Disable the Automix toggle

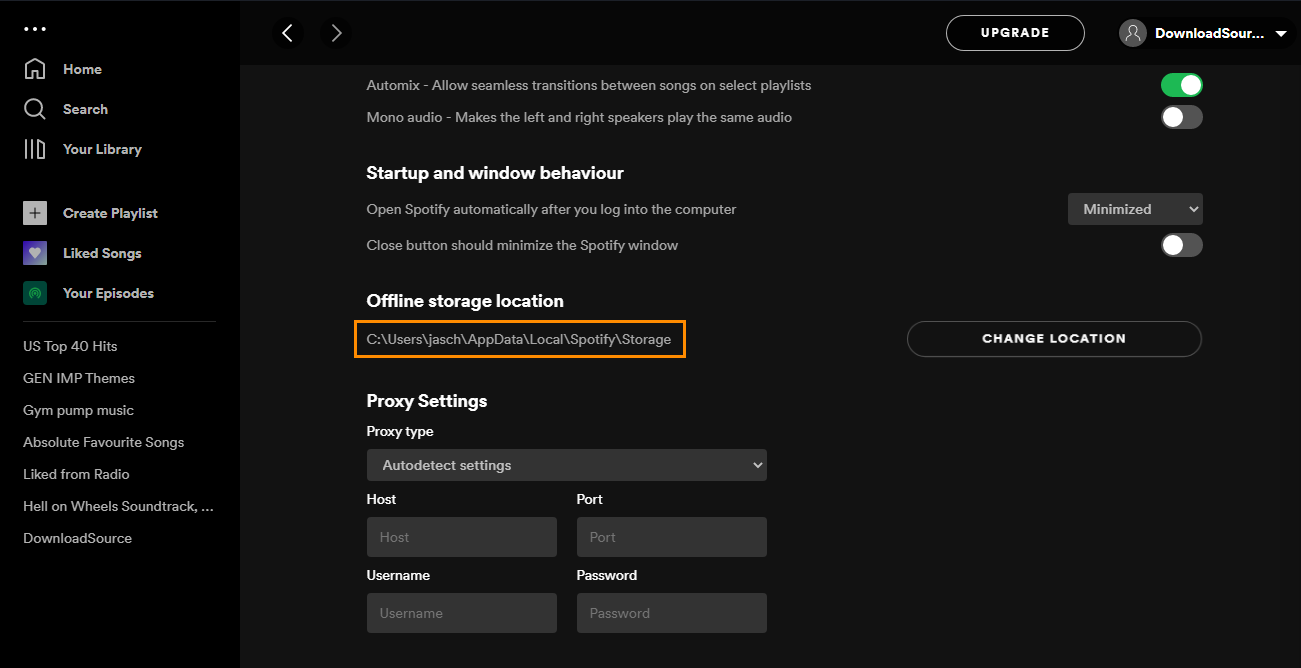click(1181, 85)
